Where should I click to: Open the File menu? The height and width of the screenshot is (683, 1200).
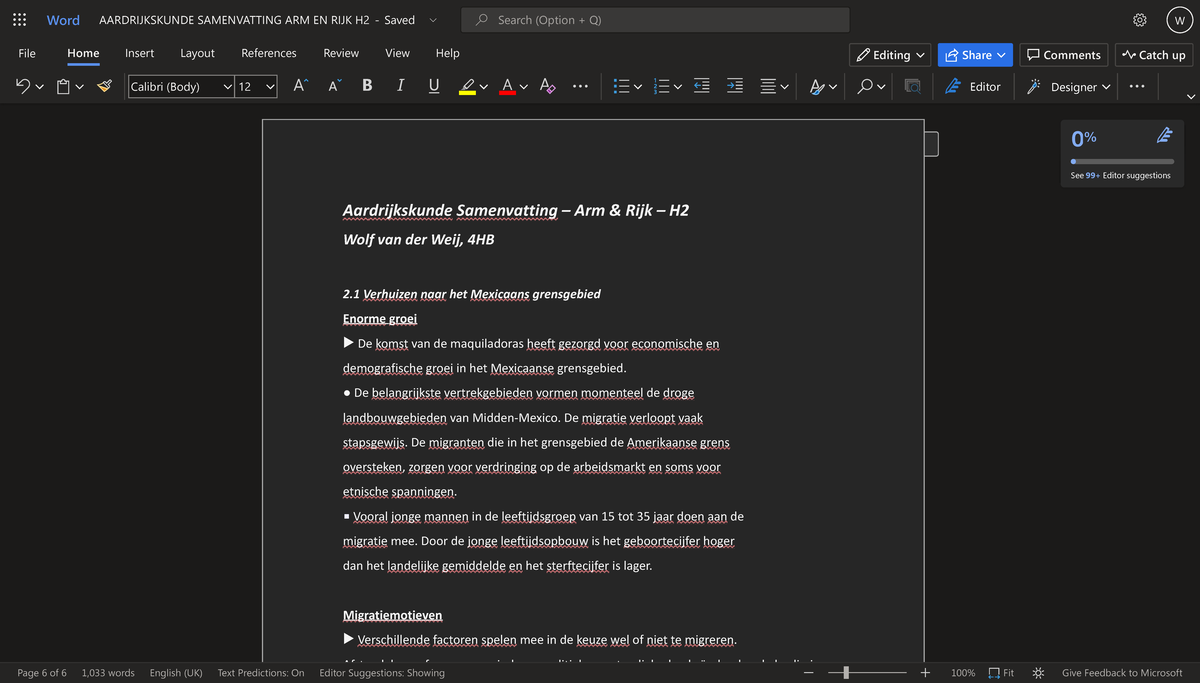click(x=27, y=53)
